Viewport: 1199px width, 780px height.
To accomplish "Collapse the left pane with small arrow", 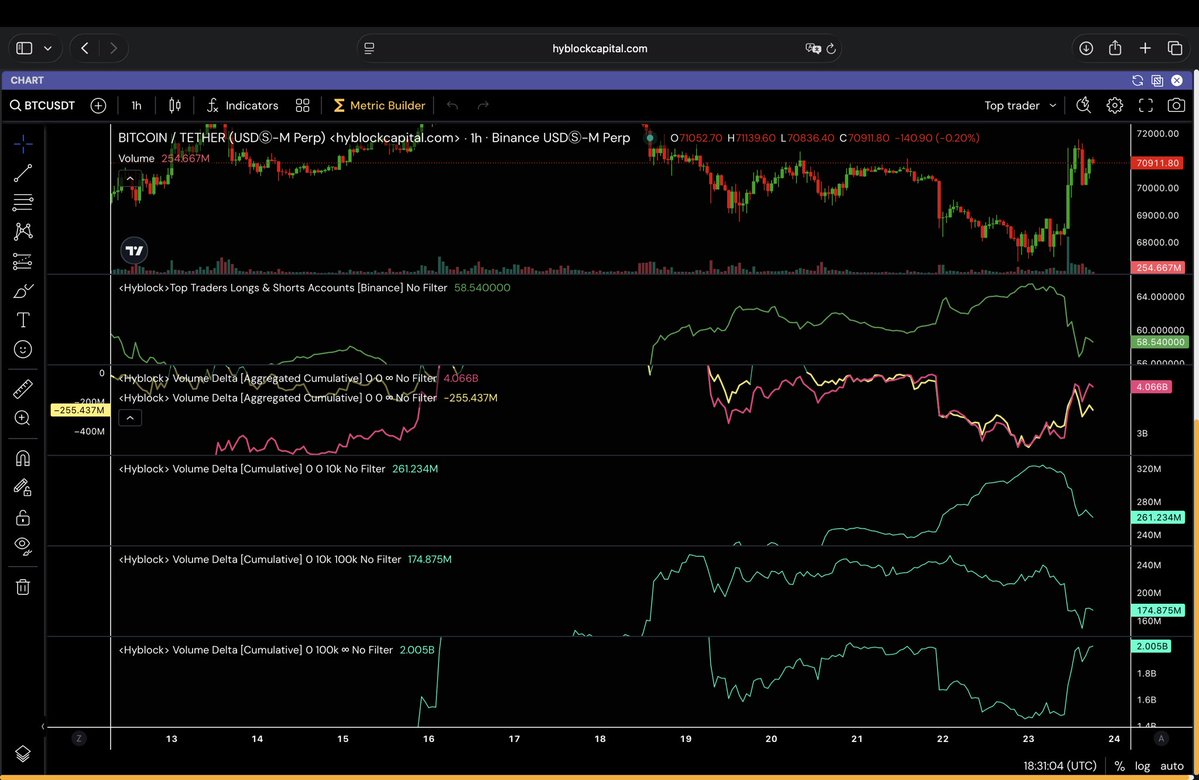I will (43, 726).
